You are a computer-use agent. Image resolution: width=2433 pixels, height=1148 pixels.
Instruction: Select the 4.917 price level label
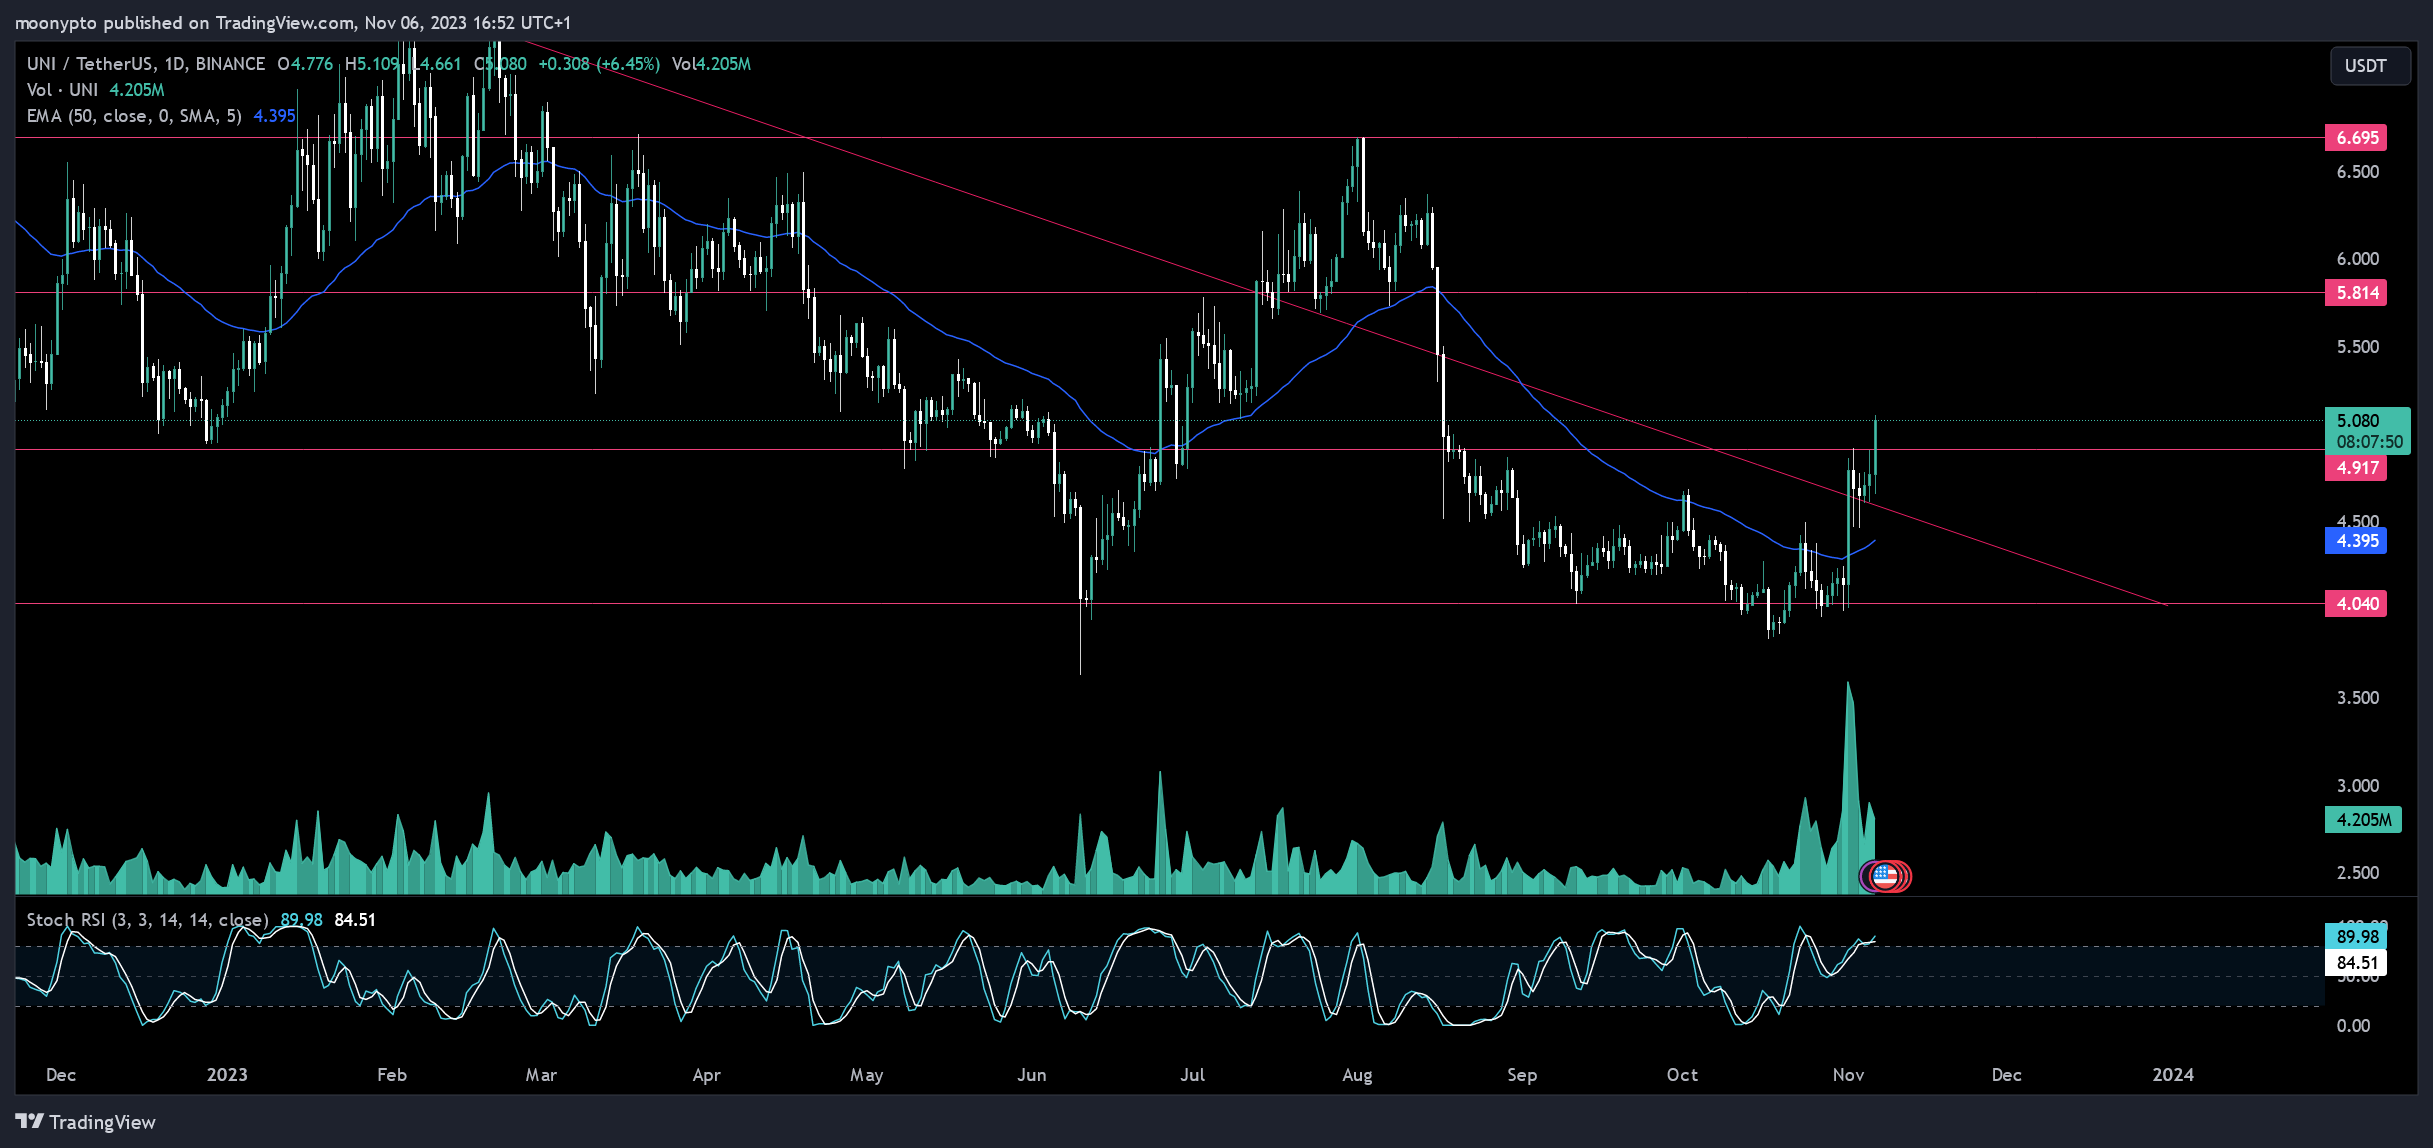(2356, 468)
